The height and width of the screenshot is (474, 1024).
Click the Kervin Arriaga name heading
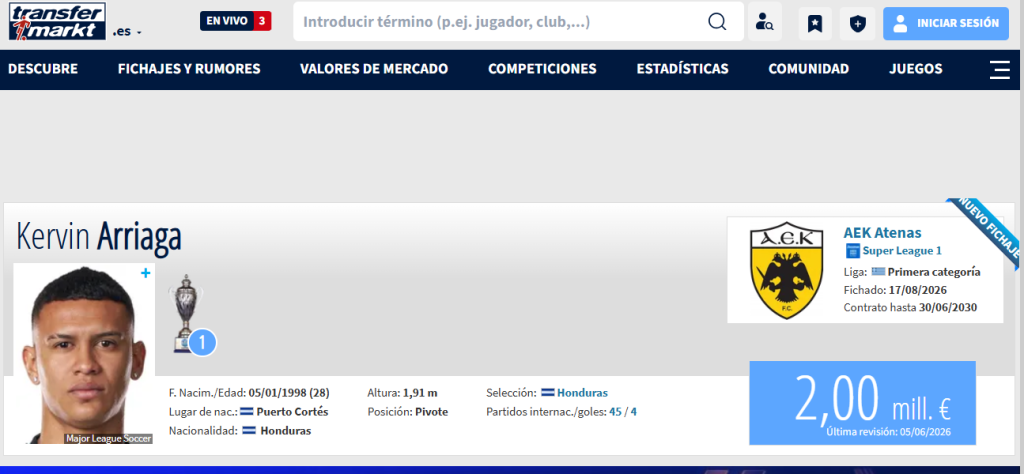(x=99, y=237)
